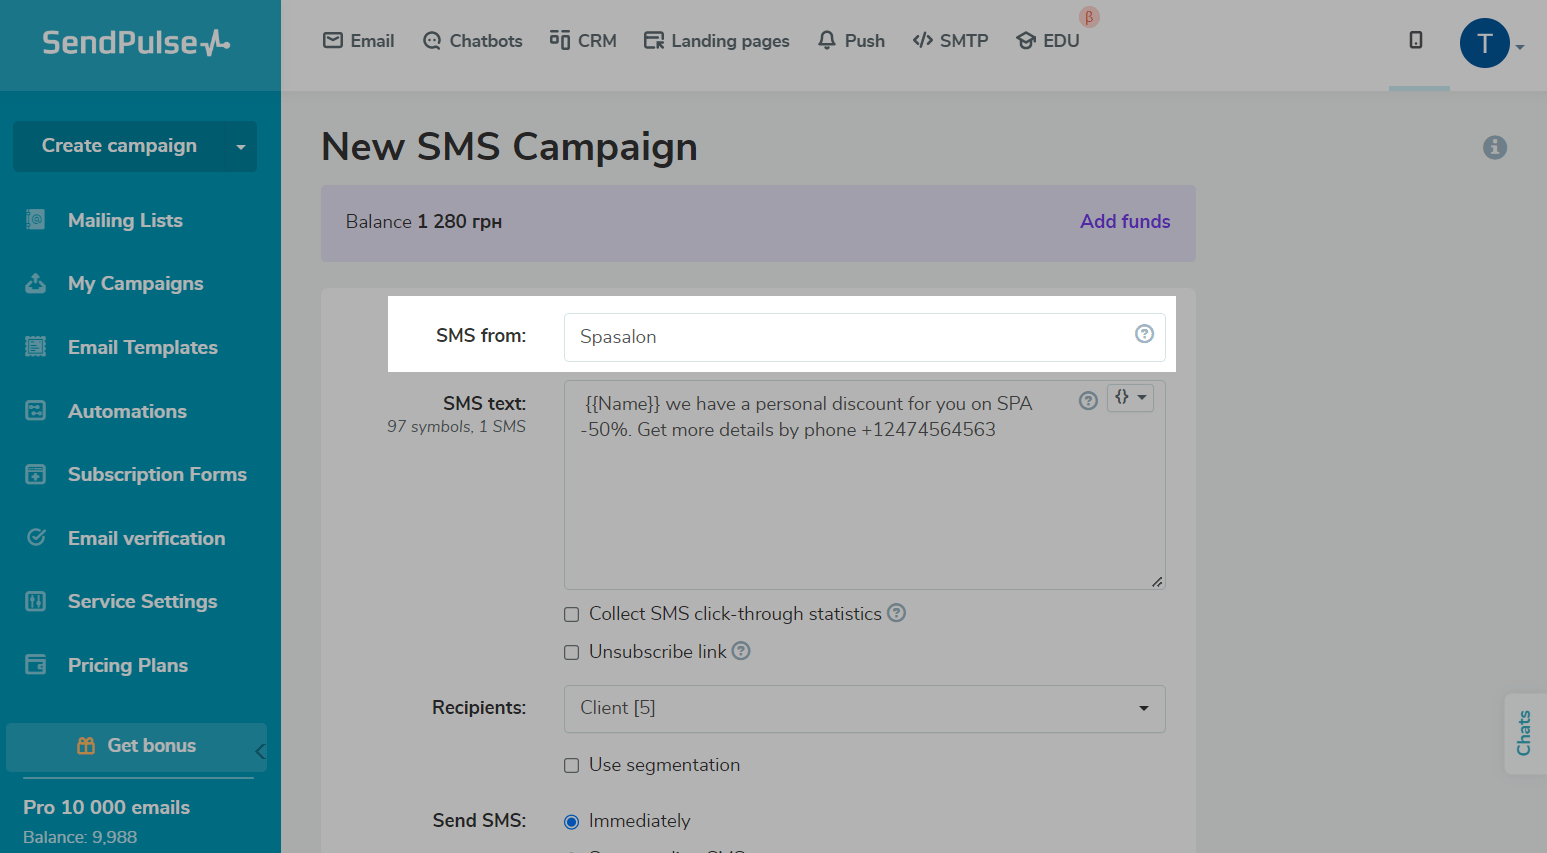Click help icon next to click-through statistics

pos(896,613)
